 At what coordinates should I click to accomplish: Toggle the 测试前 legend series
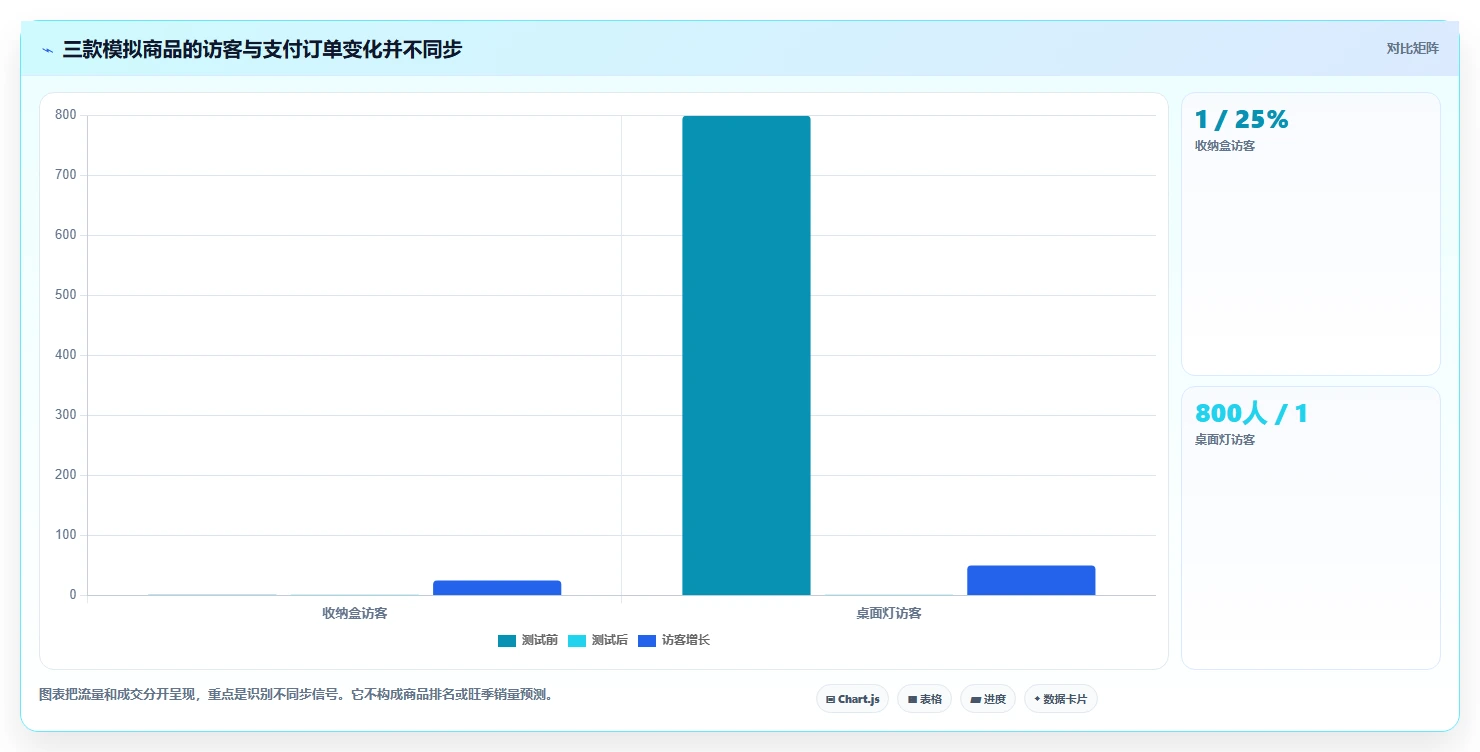(527, 640)
